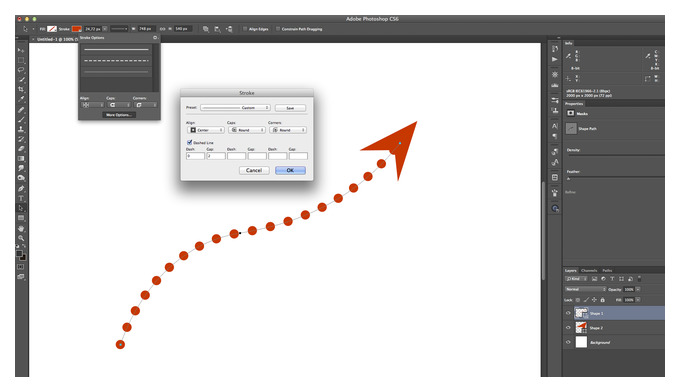Screen dimensions: 680x392
Task: Enable the Align Edges checkbox
Action: click(x=245, y=29)
